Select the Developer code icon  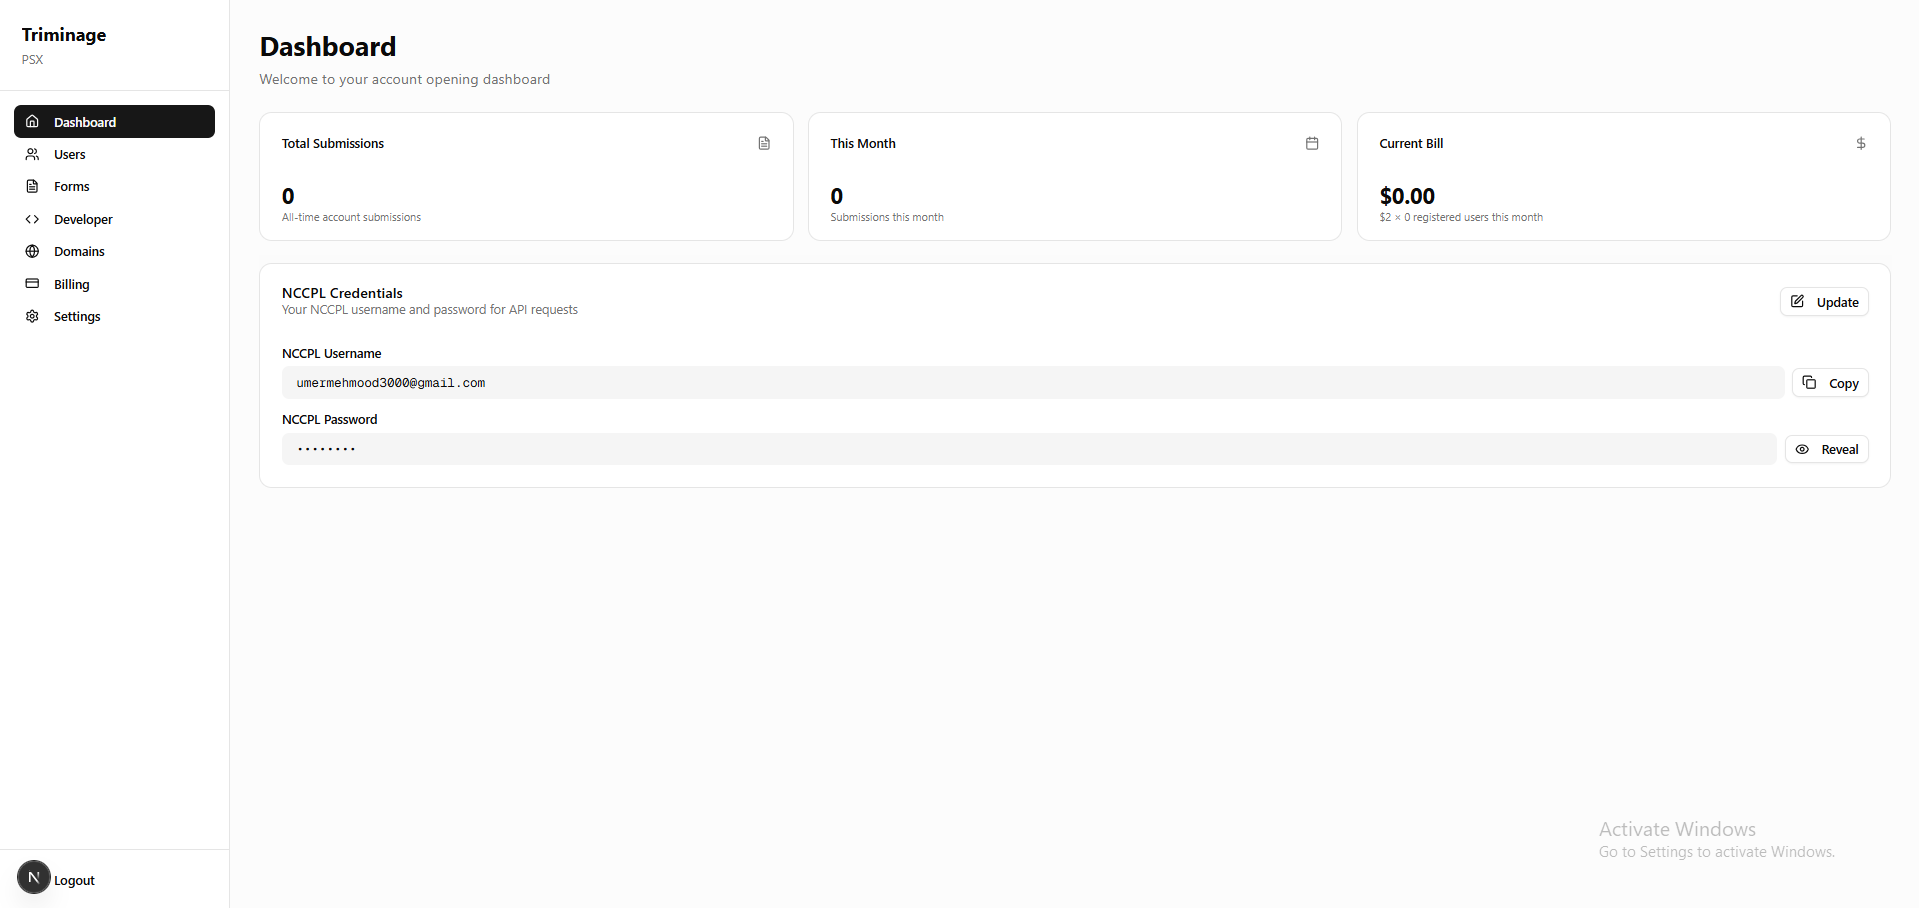32,218
